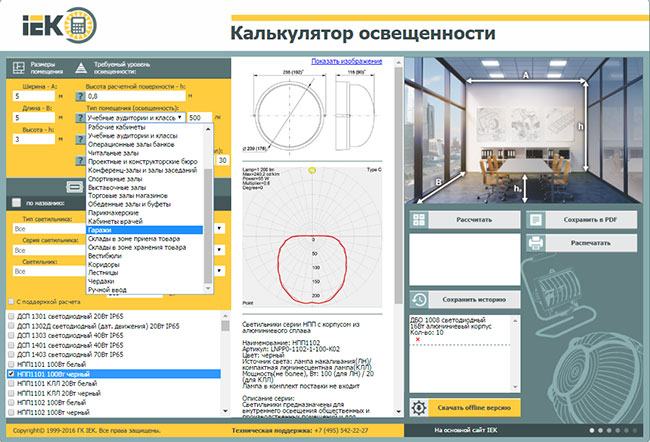Click the office room preview image

pos(524,131)
